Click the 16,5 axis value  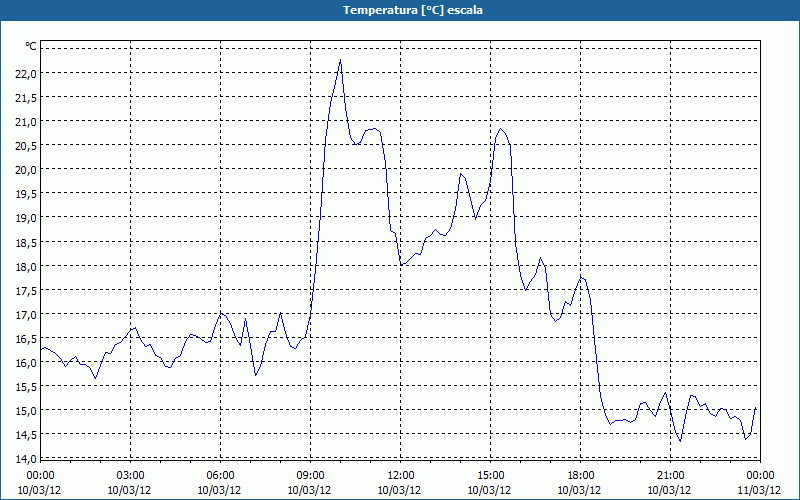coord(26,339)
